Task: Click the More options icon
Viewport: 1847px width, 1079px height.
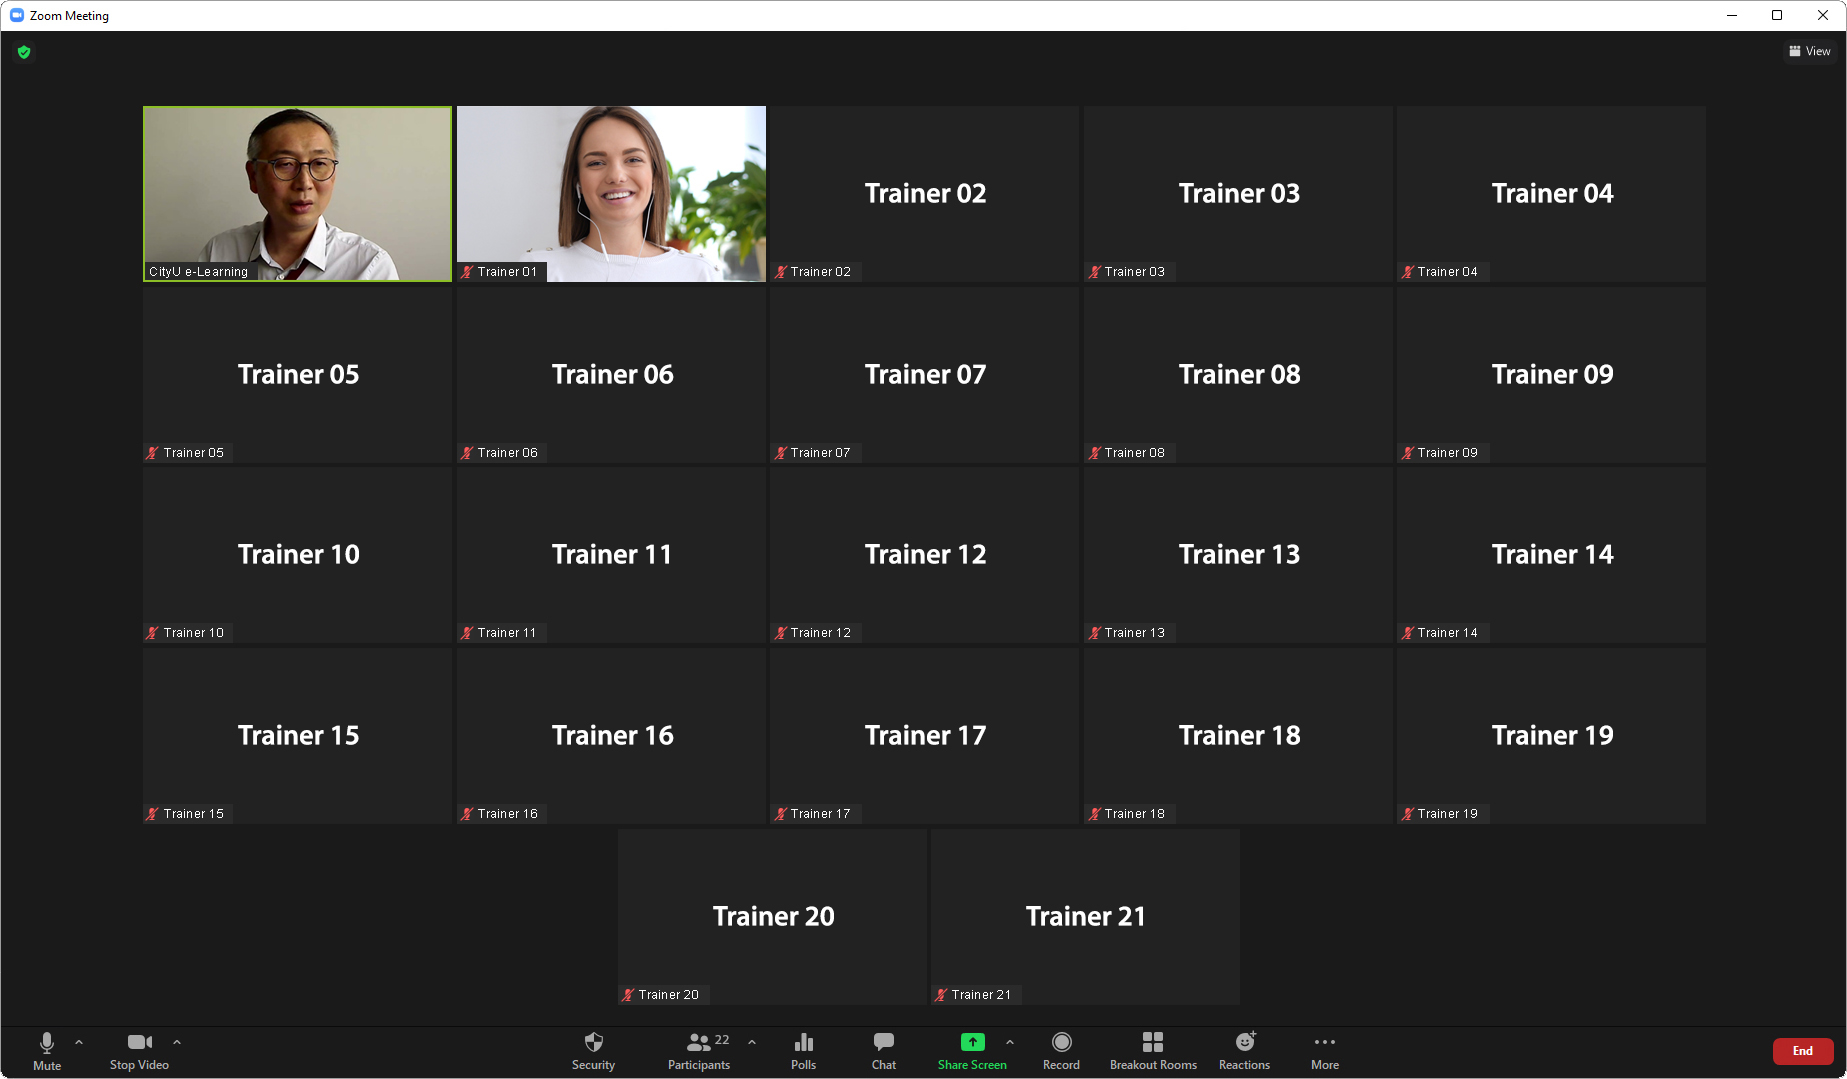Action: 1324,1050
